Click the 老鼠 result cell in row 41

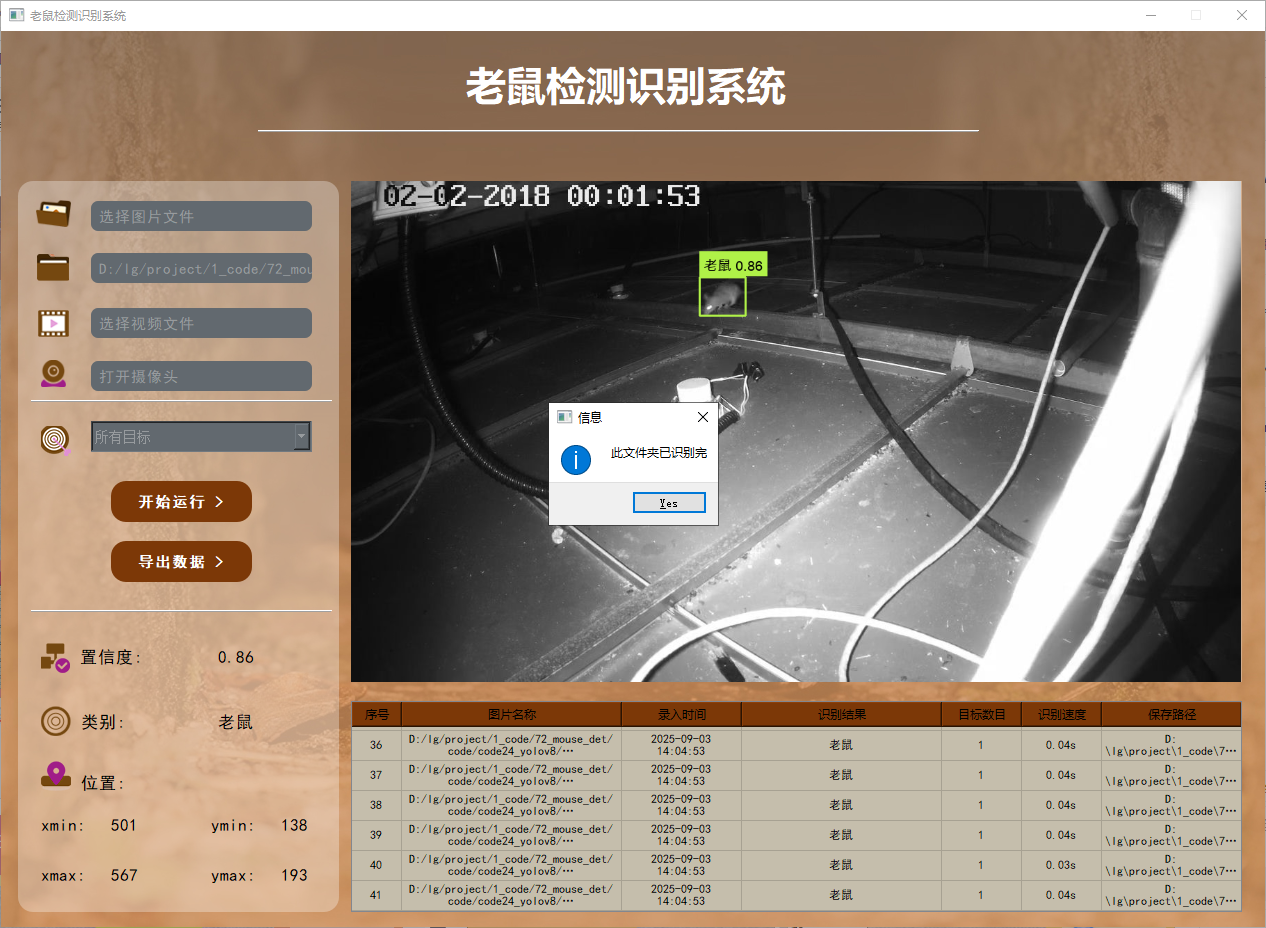pyautogui.click(x=841, y=895)
